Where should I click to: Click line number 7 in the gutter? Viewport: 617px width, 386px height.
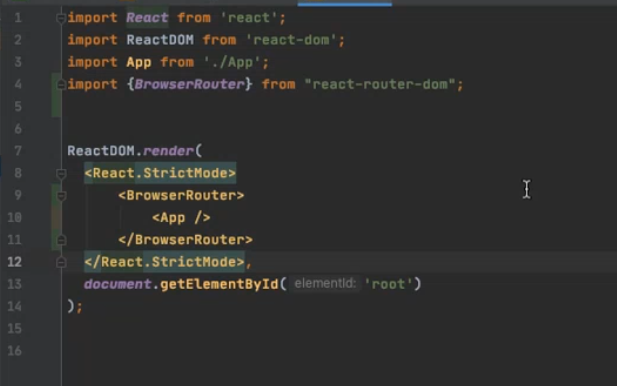click(18, 151)
